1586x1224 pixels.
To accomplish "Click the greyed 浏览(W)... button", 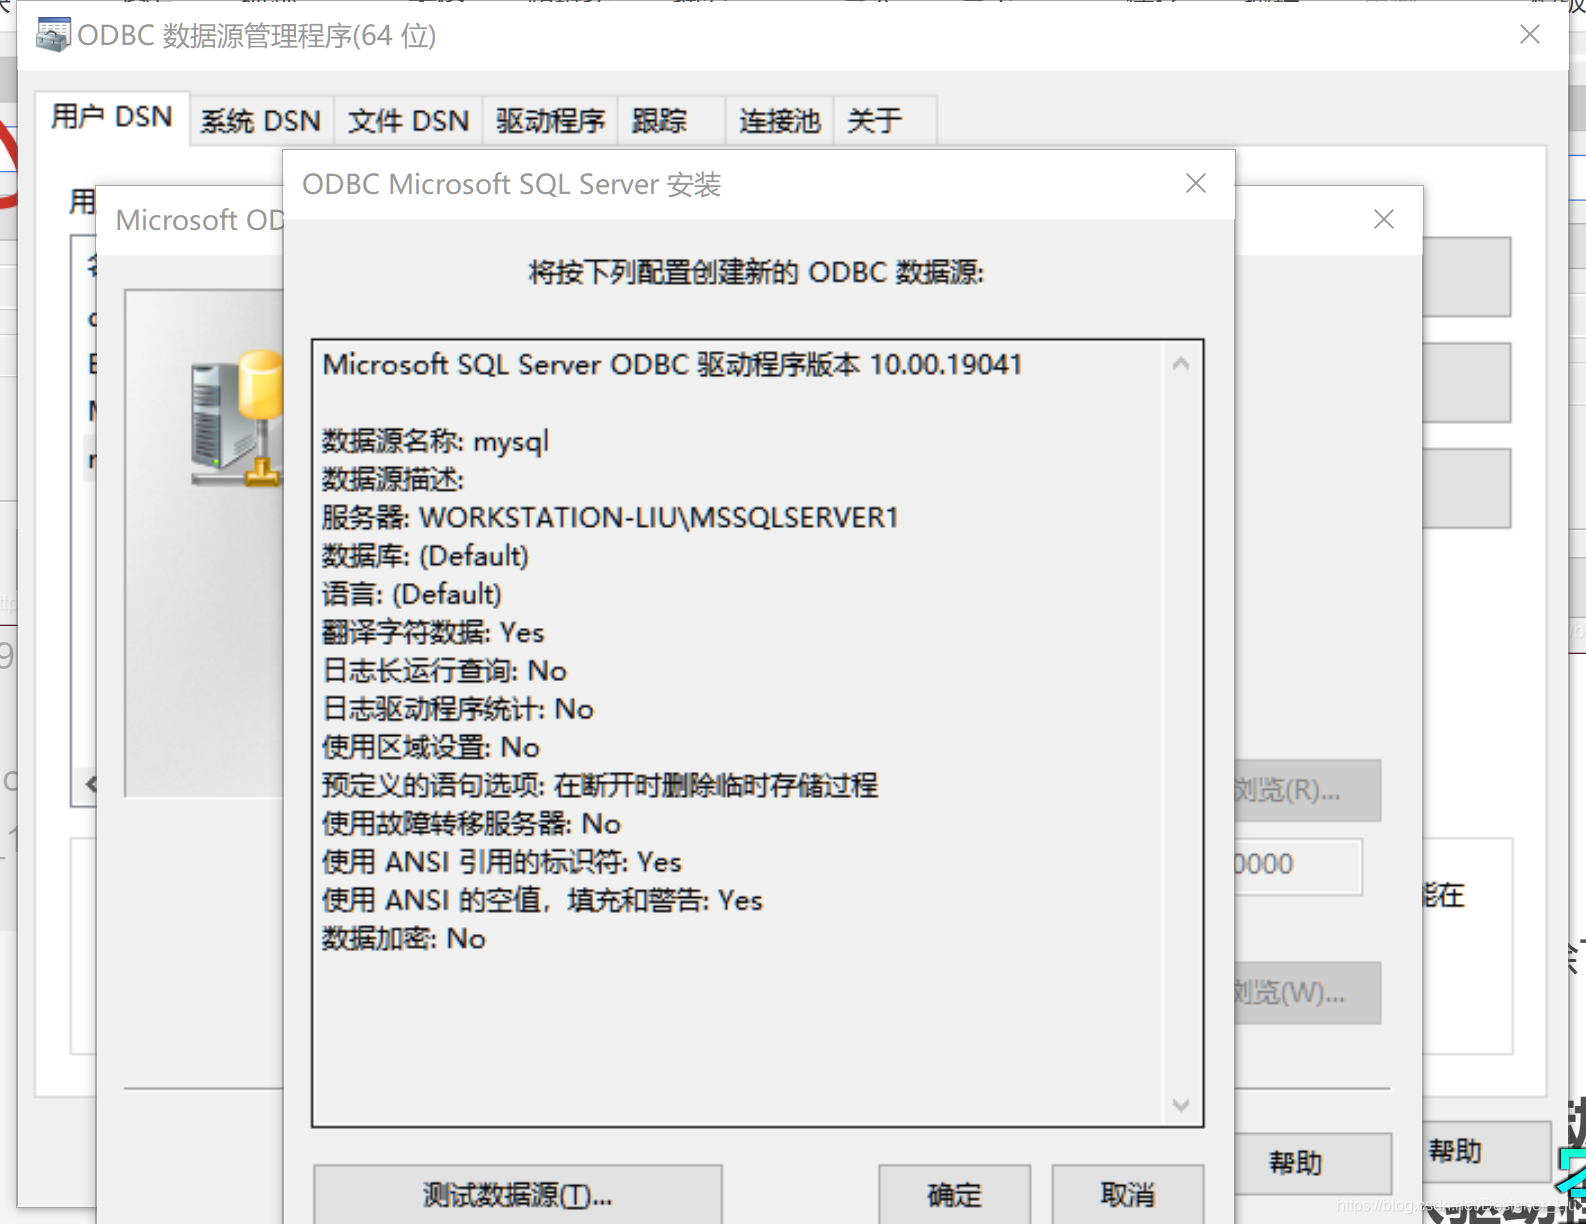I will (x=1307, y=992).
